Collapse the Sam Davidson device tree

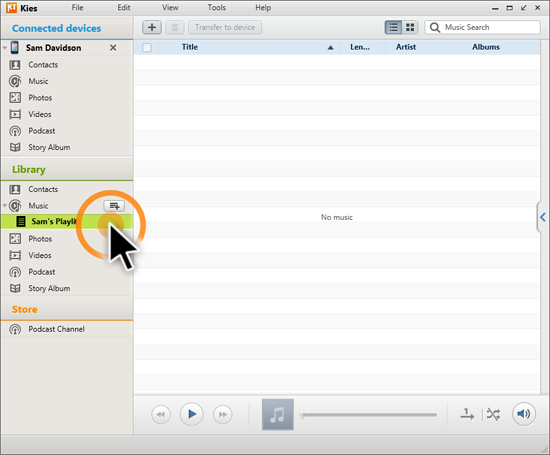tap(5, 47)
